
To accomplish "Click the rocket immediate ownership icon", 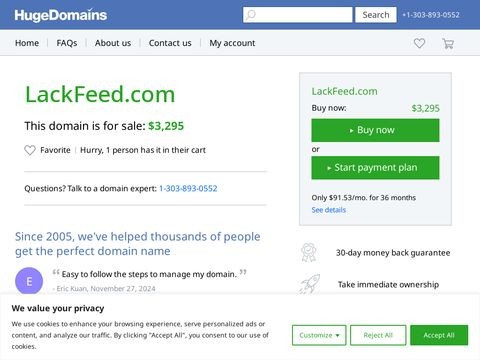I will tap(310, 284).
